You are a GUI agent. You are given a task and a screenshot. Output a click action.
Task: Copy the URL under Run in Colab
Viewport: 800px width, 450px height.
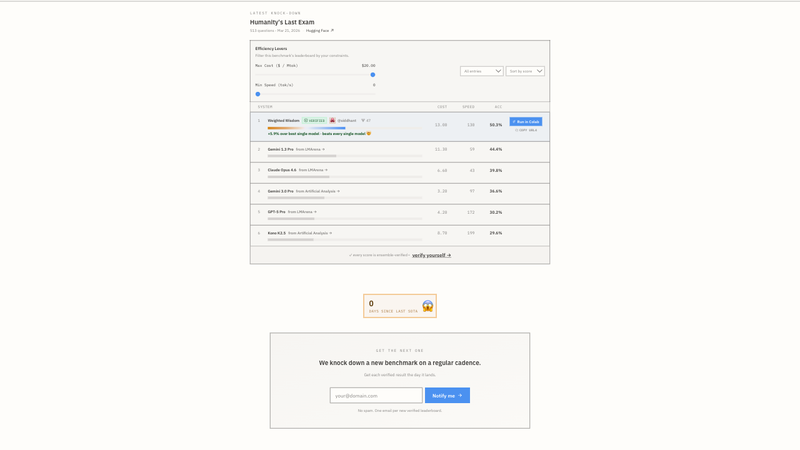[x=526, y=130]
